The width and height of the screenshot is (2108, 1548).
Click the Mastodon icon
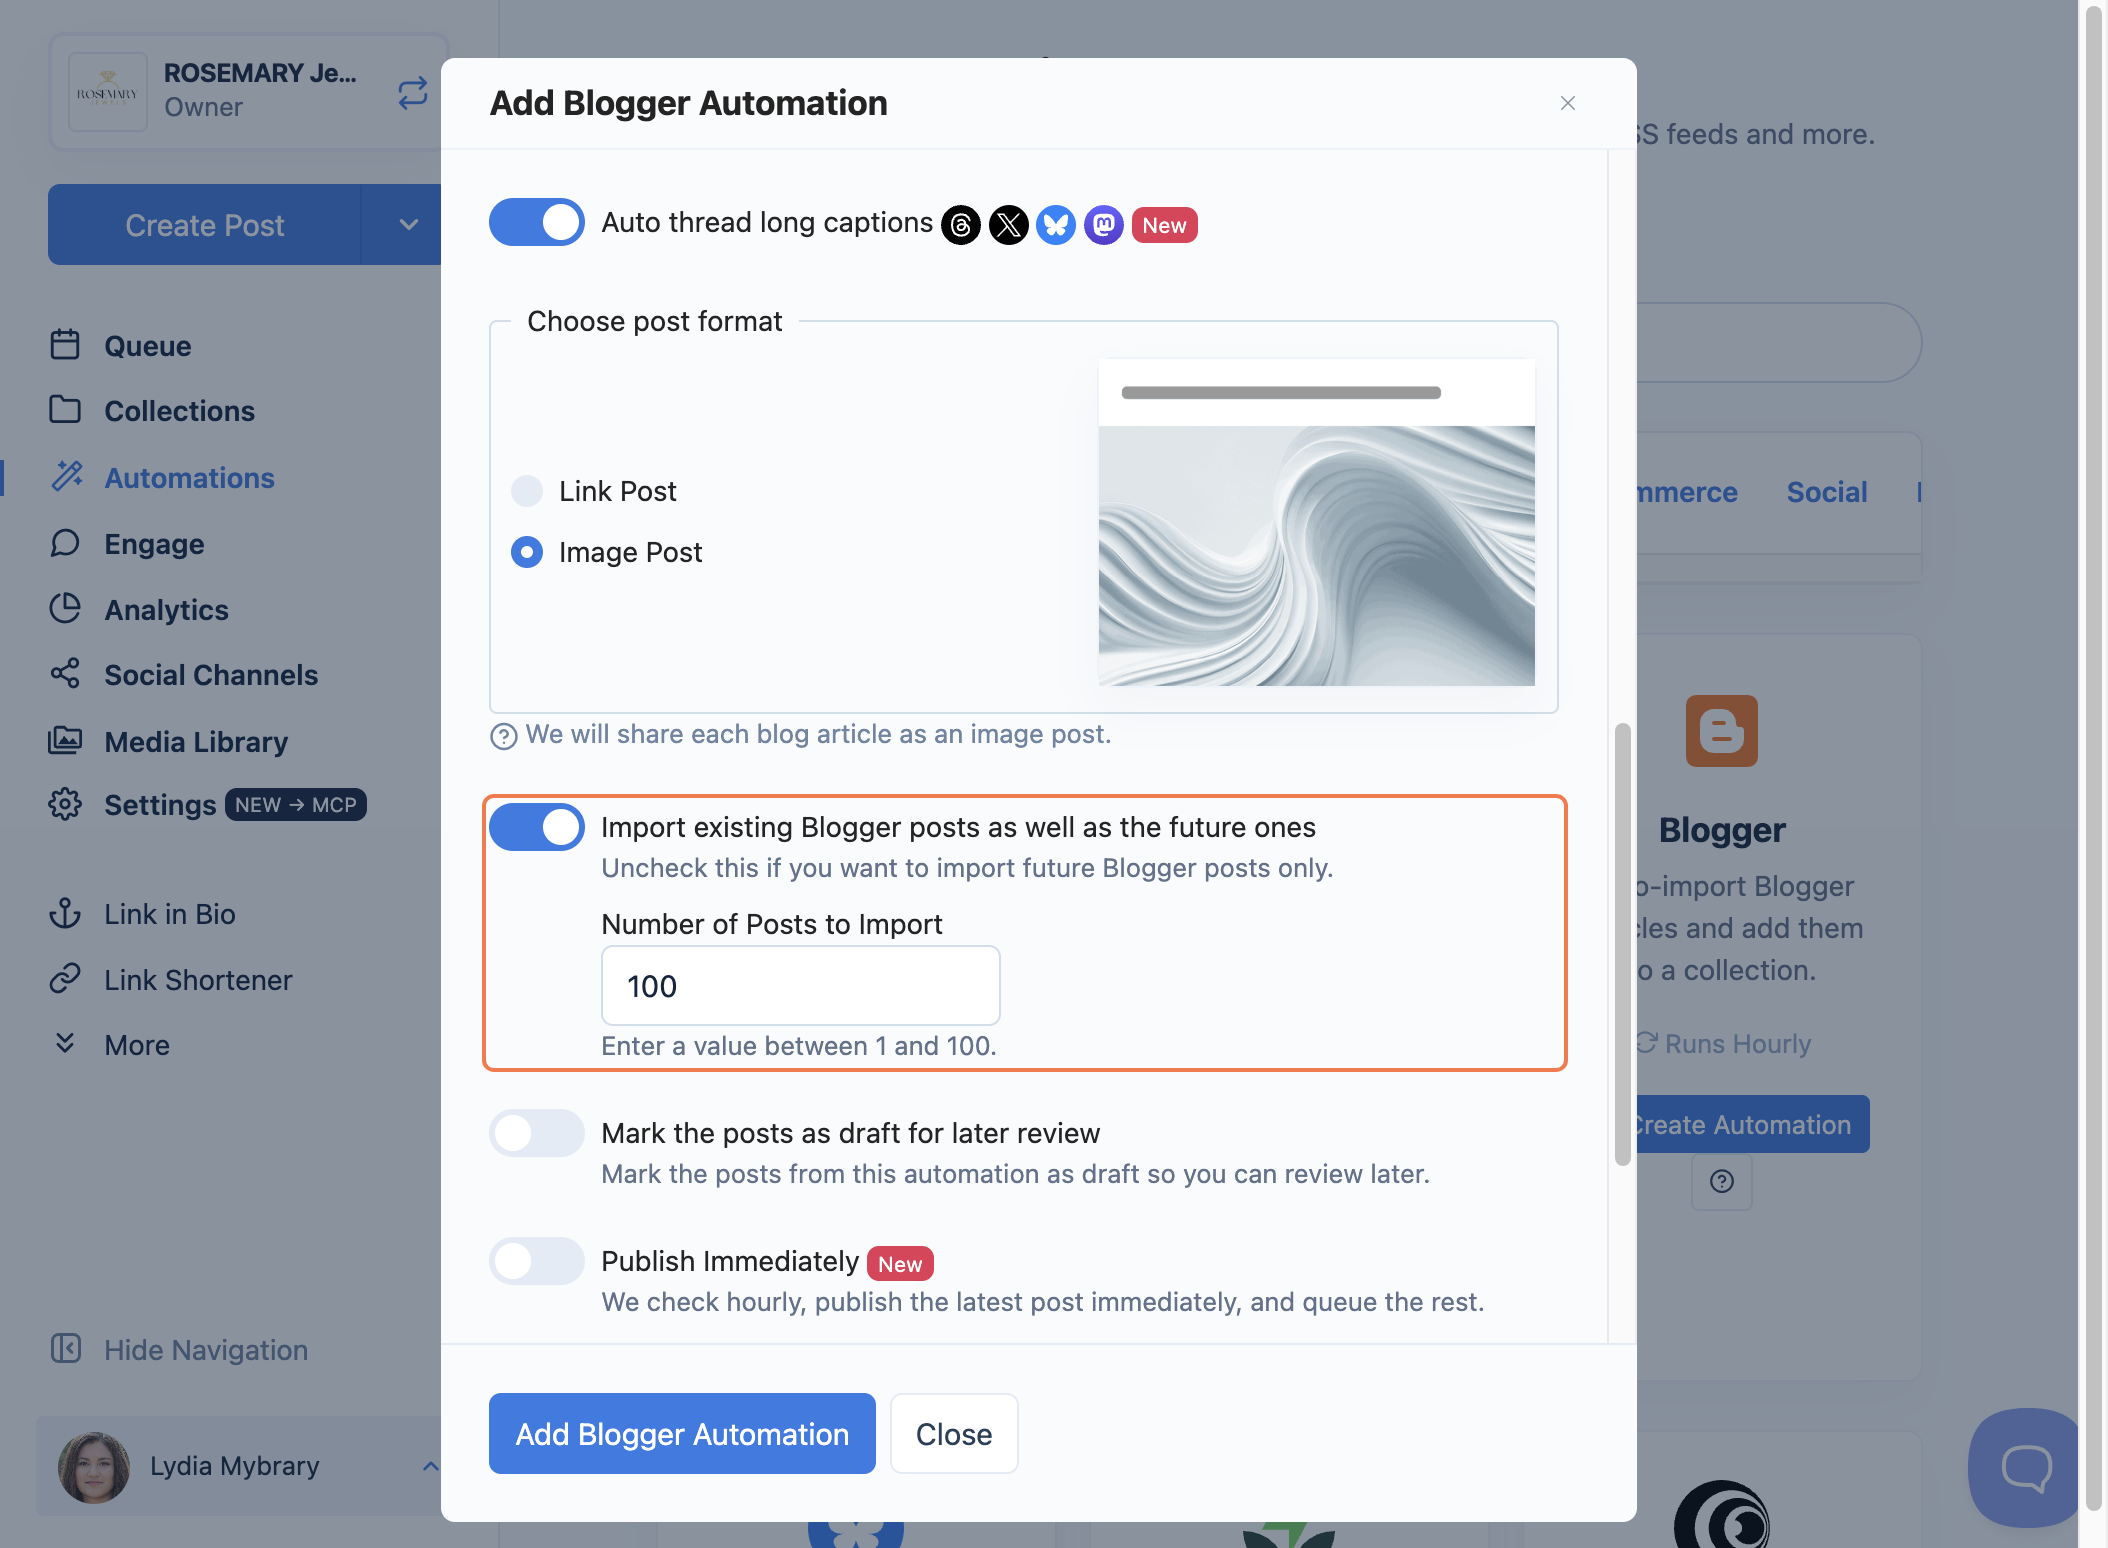click(1104, 225)
